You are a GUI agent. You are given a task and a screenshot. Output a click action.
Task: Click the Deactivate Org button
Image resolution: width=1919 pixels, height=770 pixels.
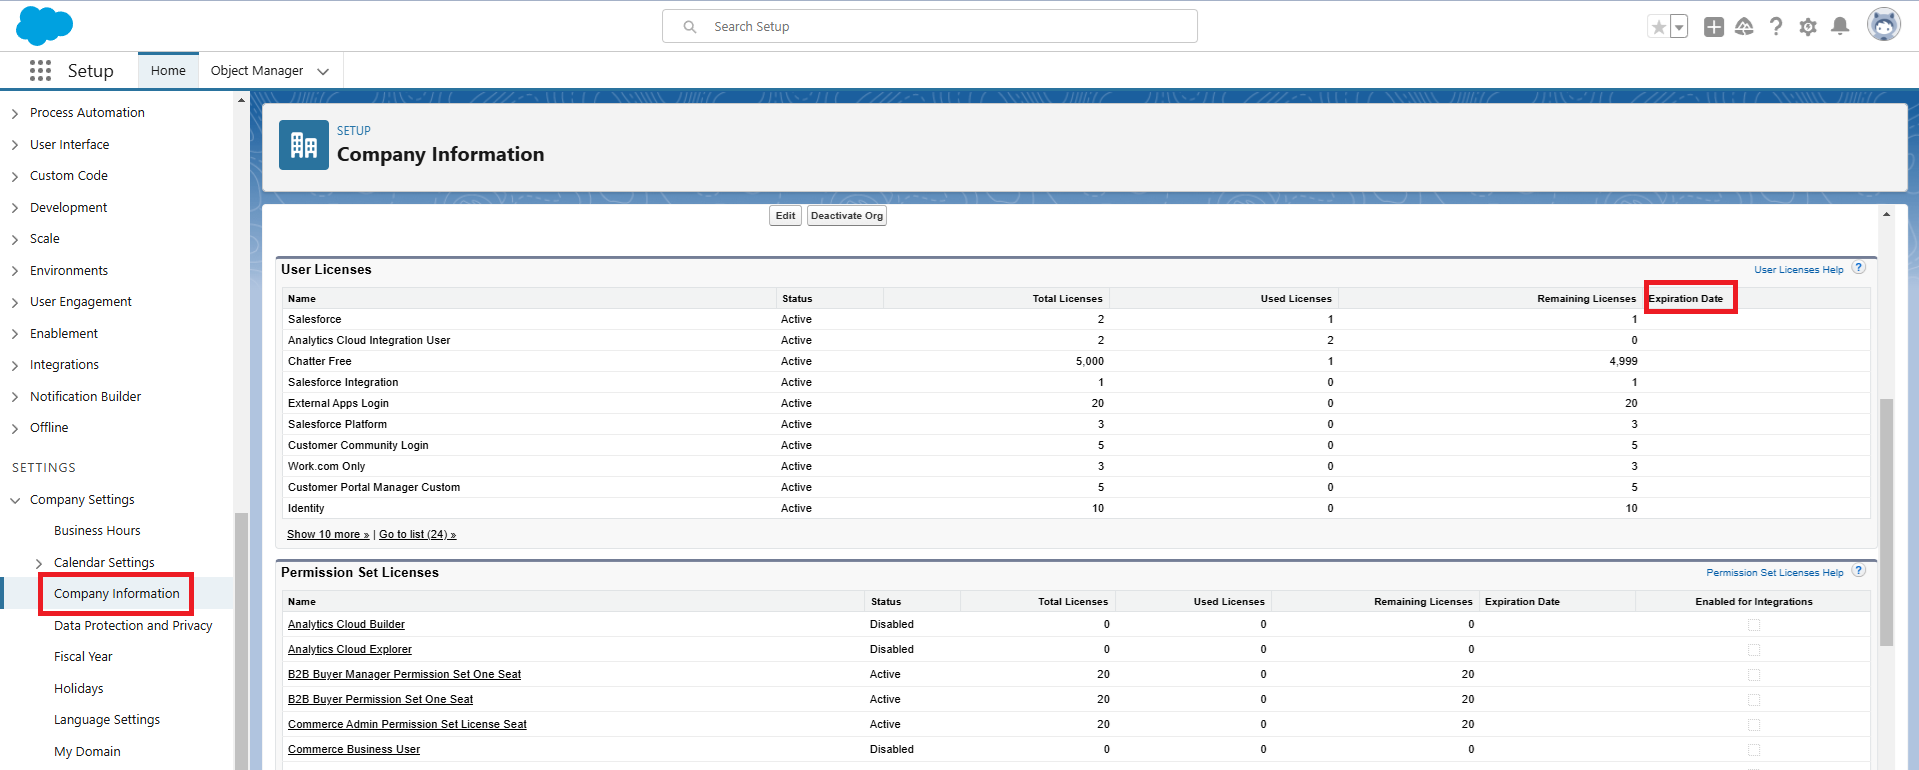pyautogui.click(x=847, y=215)
